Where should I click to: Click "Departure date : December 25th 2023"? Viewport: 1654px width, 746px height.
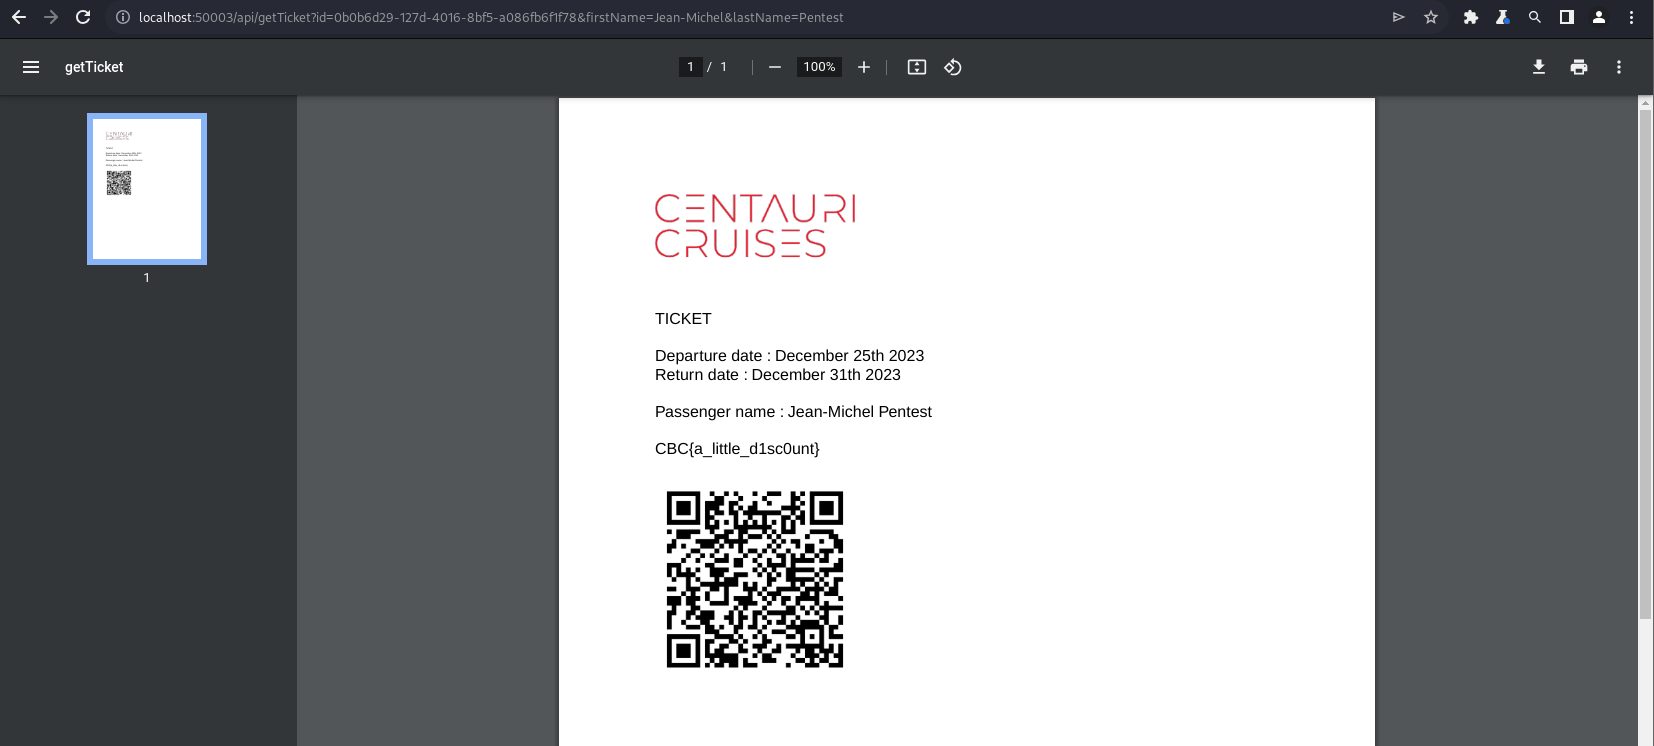coord(789,356)
